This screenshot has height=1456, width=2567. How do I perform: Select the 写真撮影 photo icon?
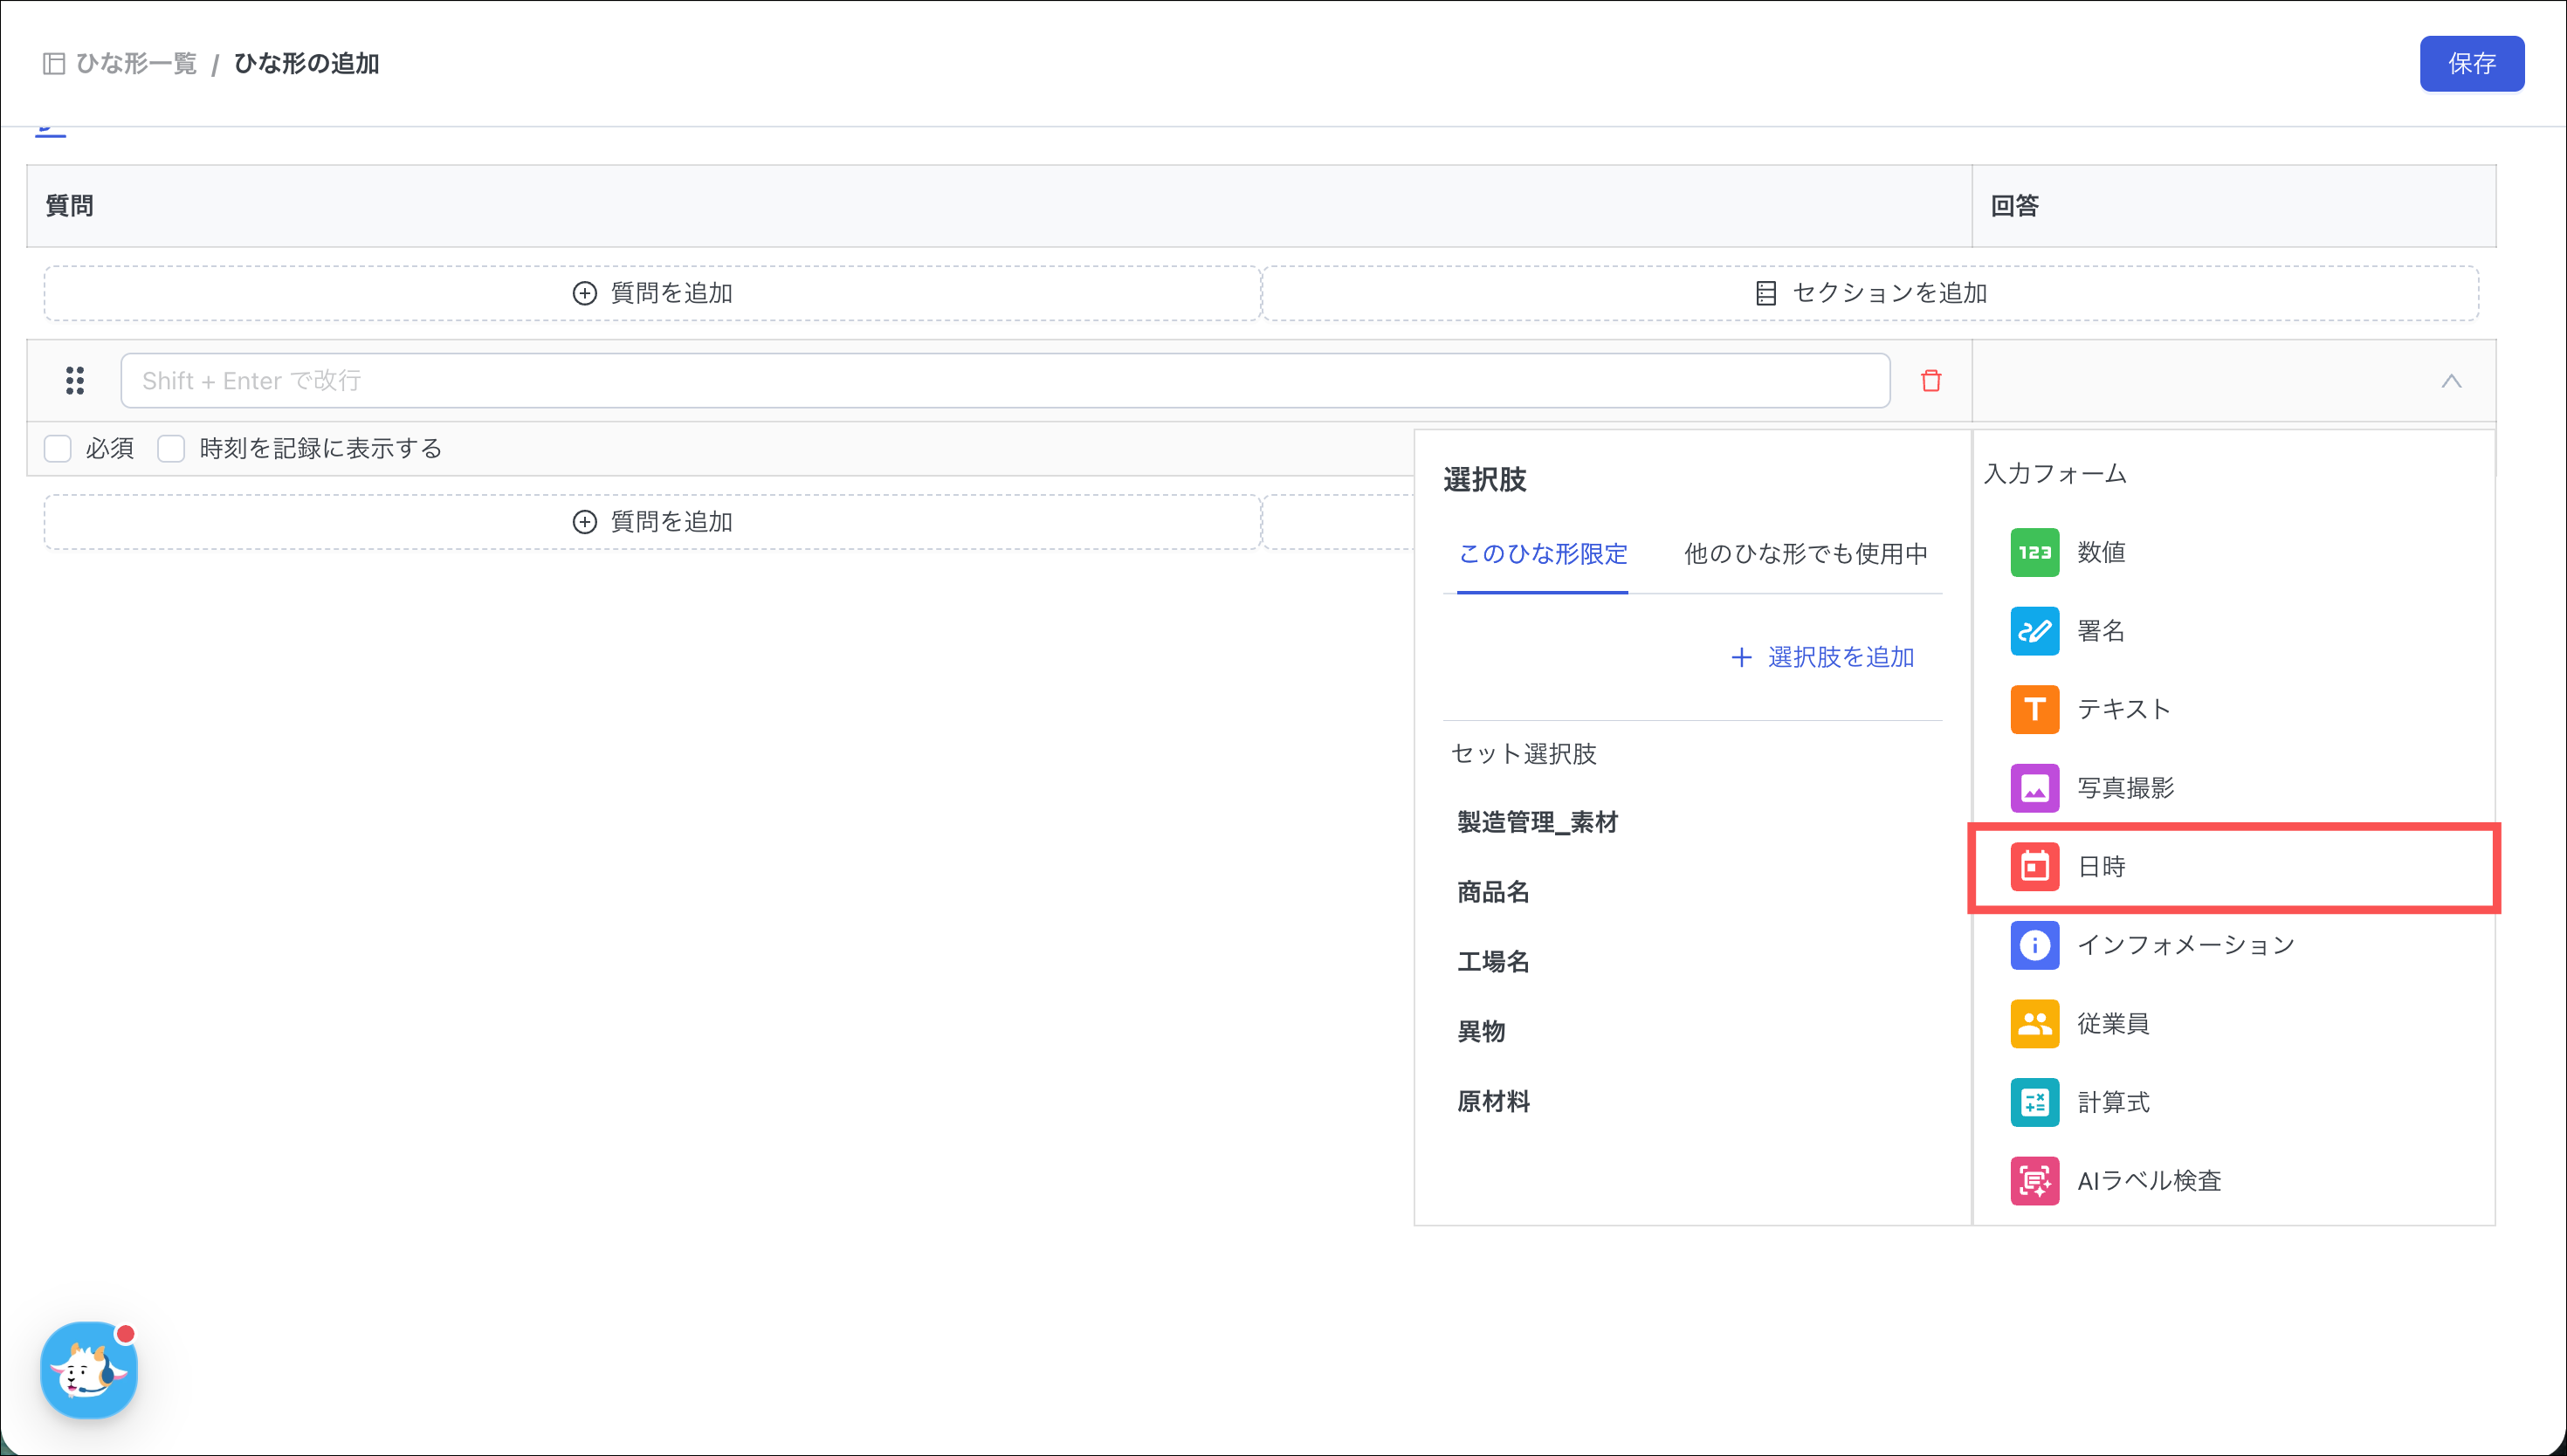2034,788
